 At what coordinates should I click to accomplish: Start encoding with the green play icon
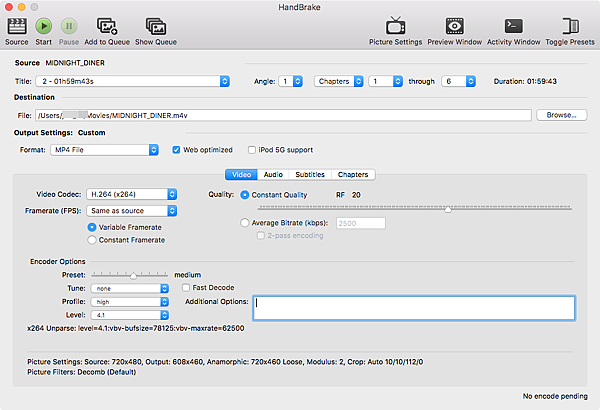click(44, 26)
